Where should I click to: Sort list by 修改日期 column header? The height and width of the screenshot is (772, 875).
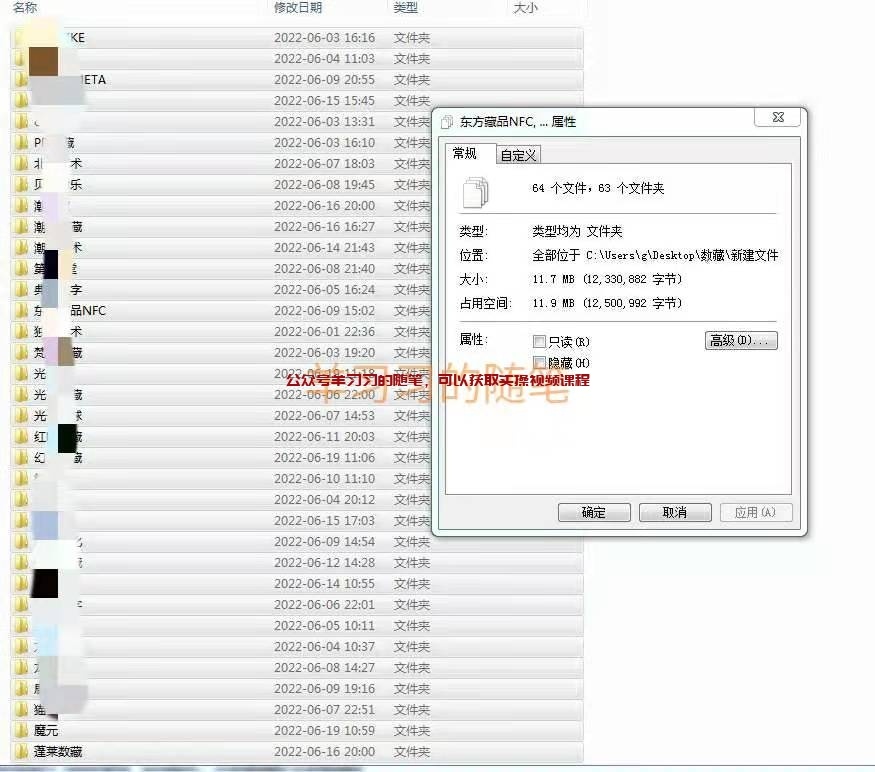click(298, 8)
